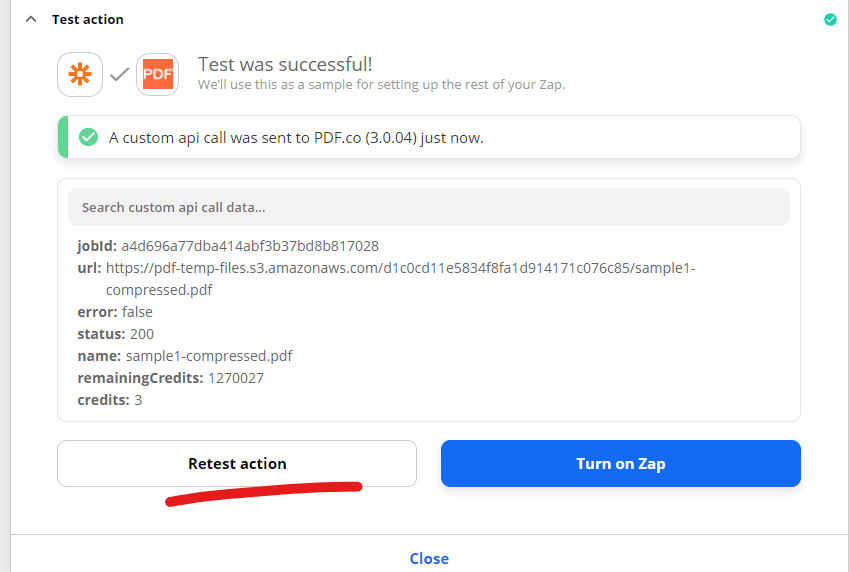Click the green check in success banner
Screen dimensions: 850x572
click(88, 137)
